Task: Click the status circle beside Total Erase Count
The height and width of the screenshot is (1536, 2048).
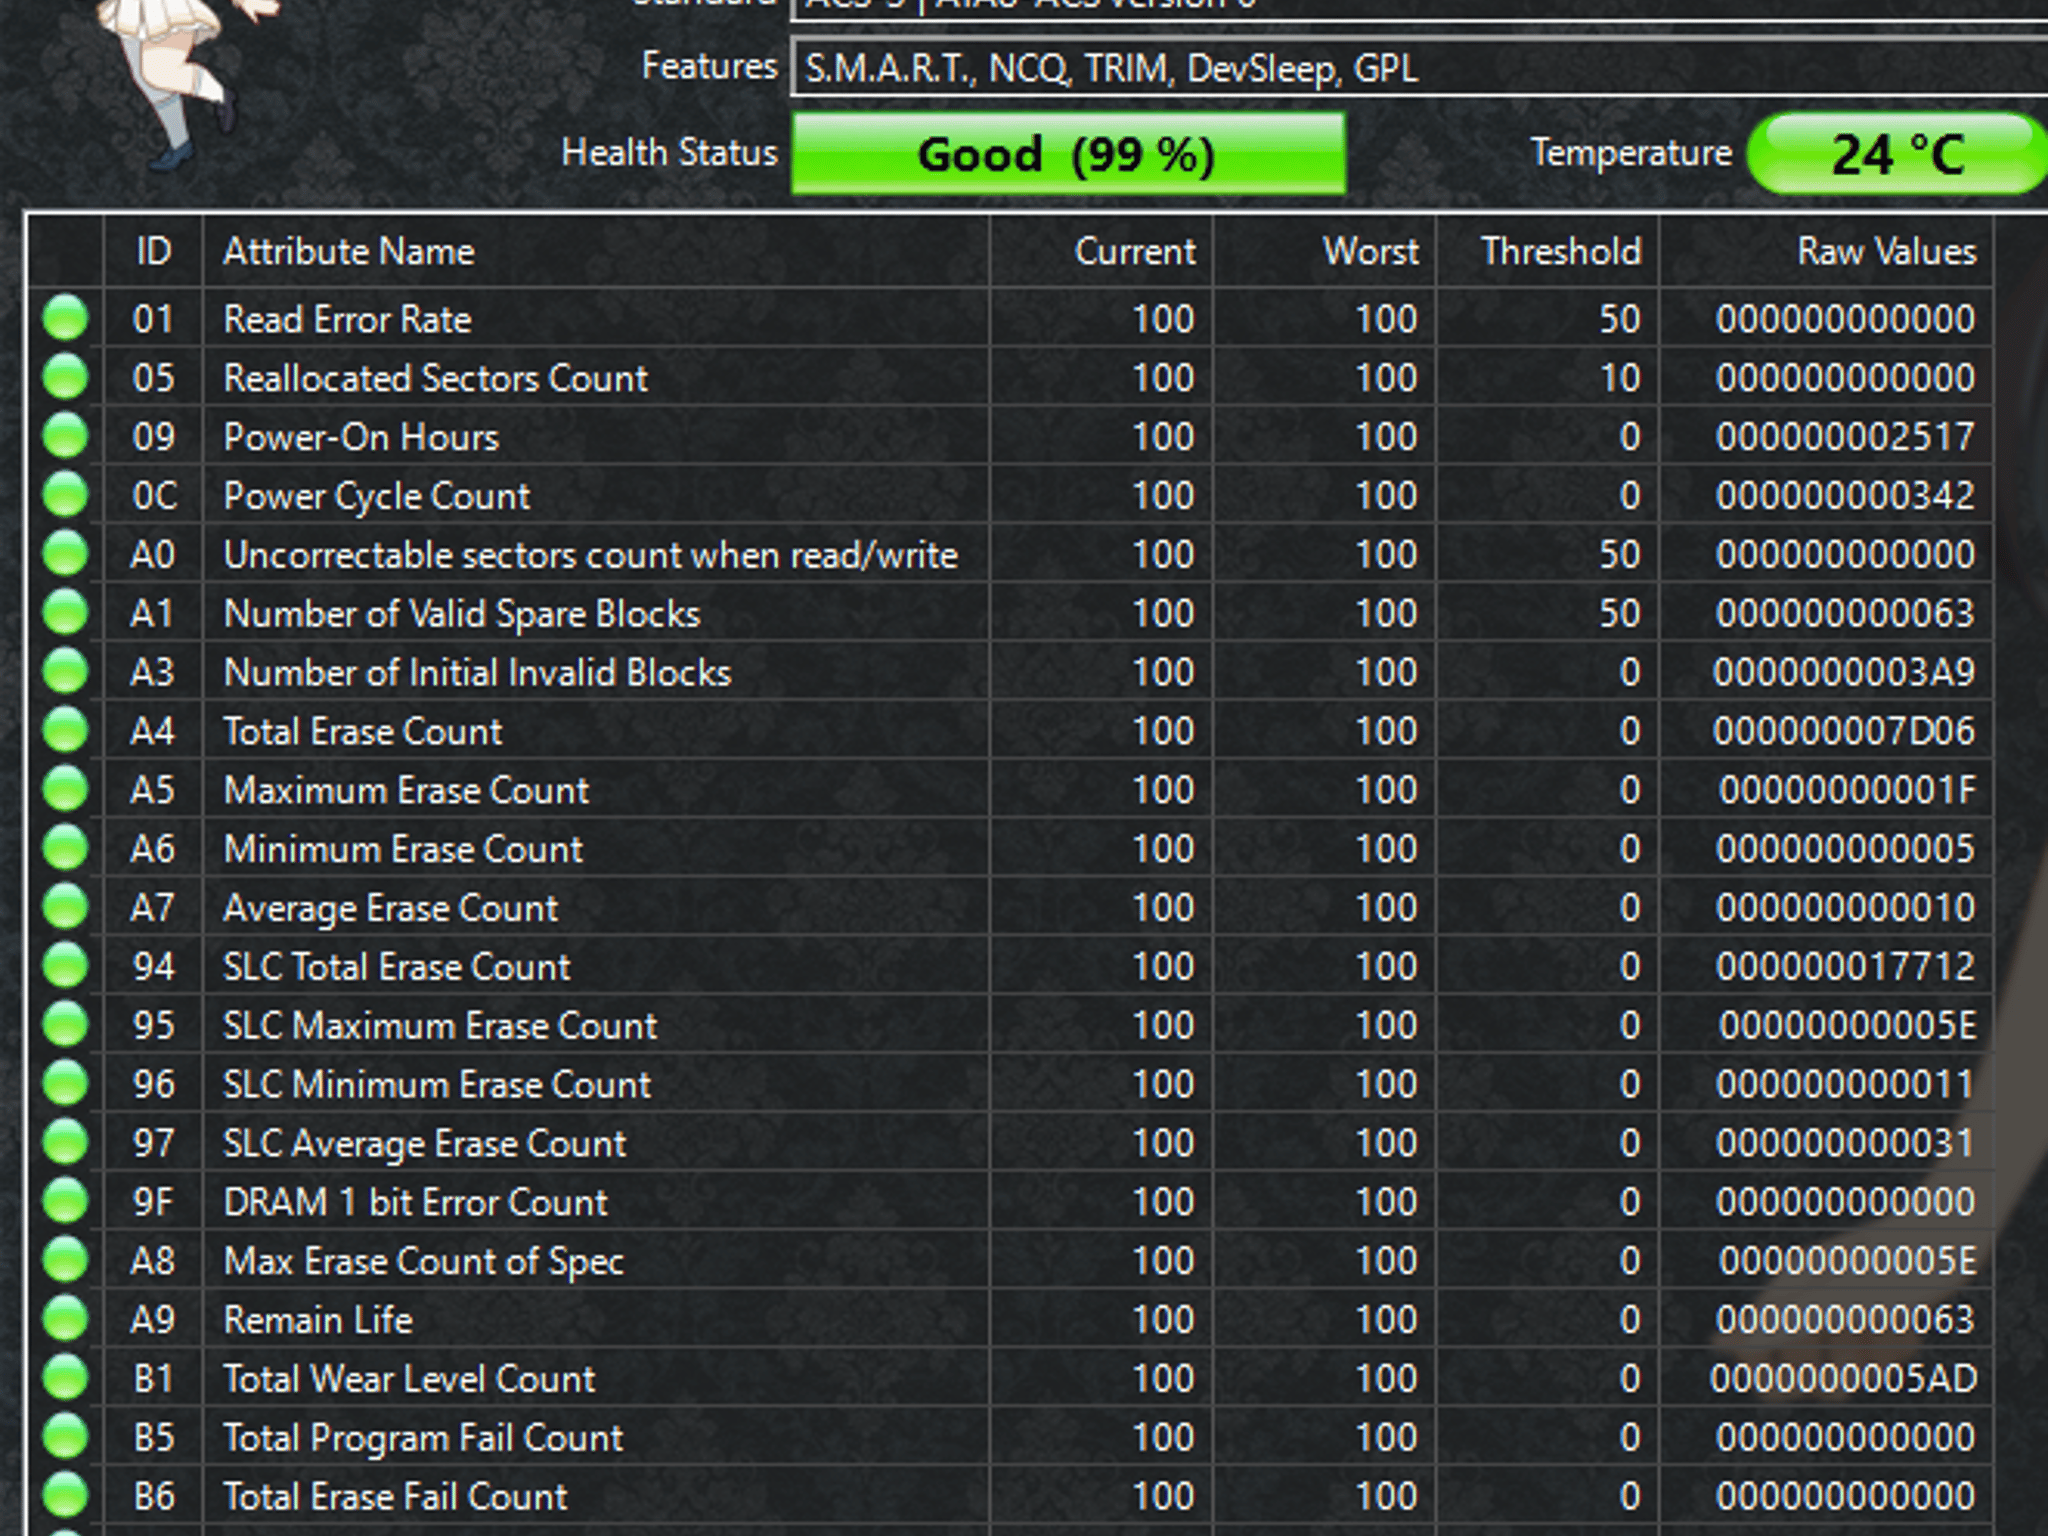Action: coord(66,730)
